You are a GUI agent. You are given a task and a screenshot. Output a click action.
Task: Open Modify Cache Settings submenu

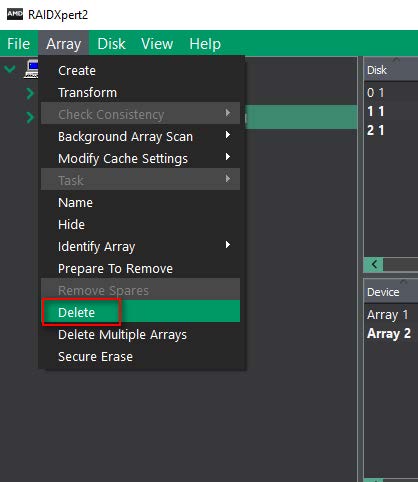pyautogui.click(x=140, y=159)
